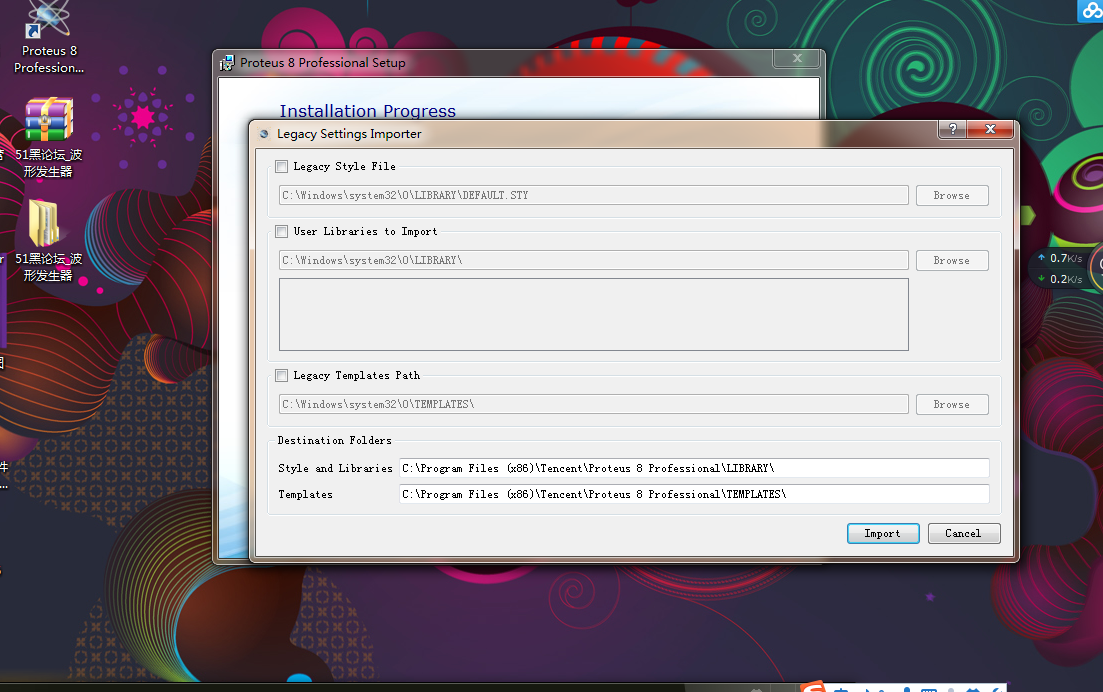This screenshot has height=692, width=1103.
Task: Click the Destination Folders group label
Action: (x=334, y=440)
